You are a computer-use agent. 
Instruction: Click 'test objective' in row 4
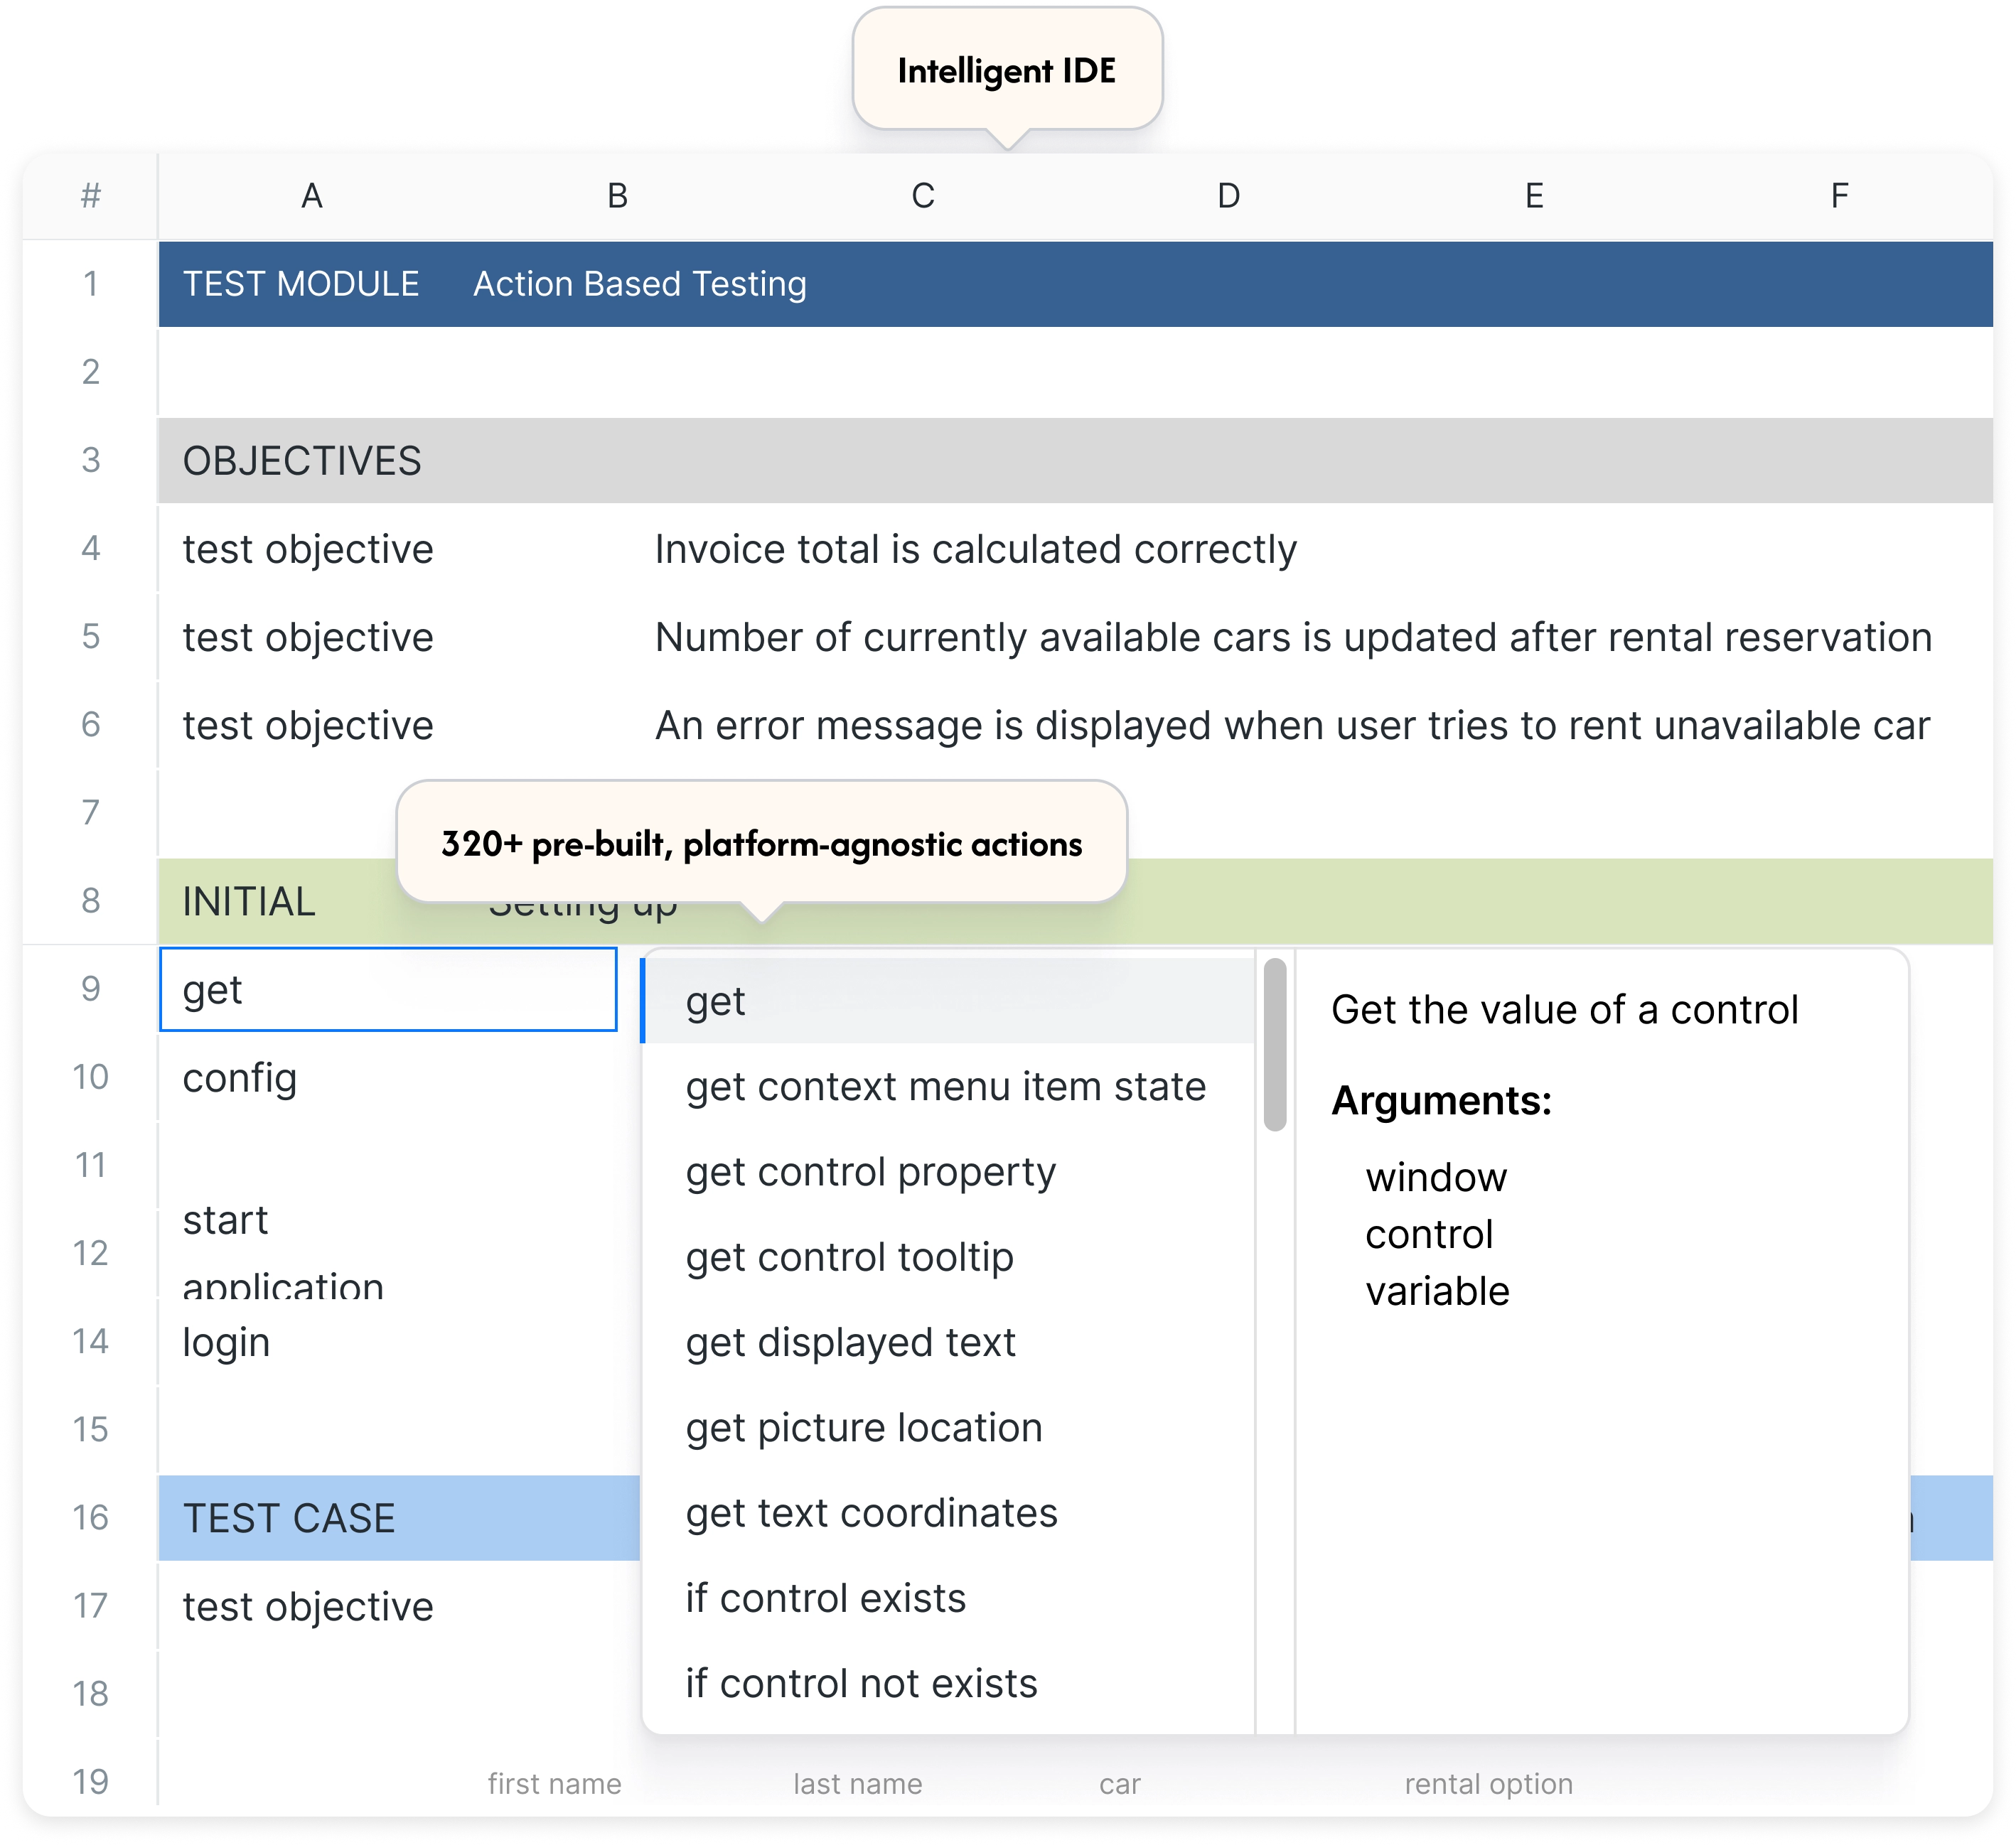coord(308,549)
